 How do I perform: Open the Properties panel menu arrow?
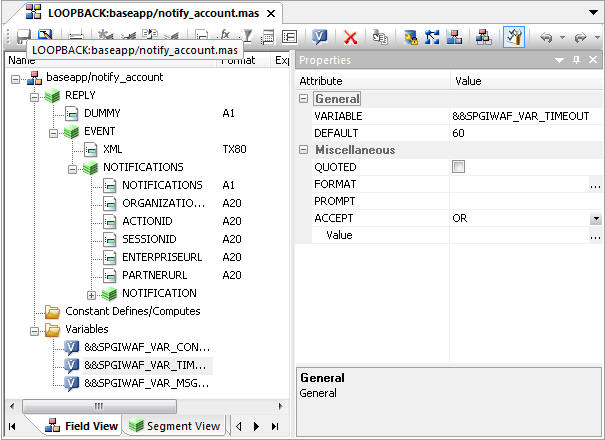pos(559,60)
